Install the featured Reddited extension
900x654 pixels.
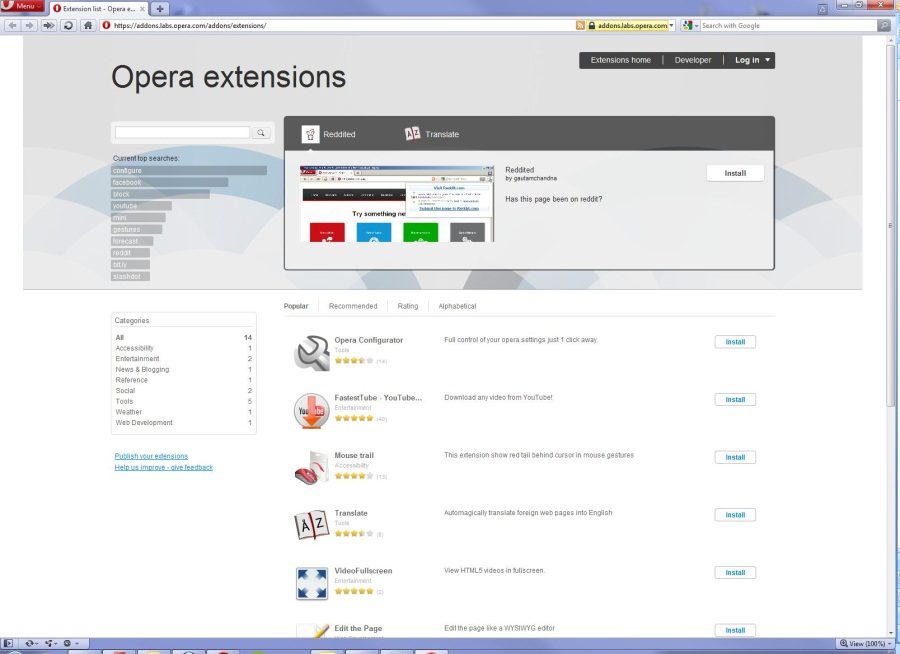[x=734, y=173]
